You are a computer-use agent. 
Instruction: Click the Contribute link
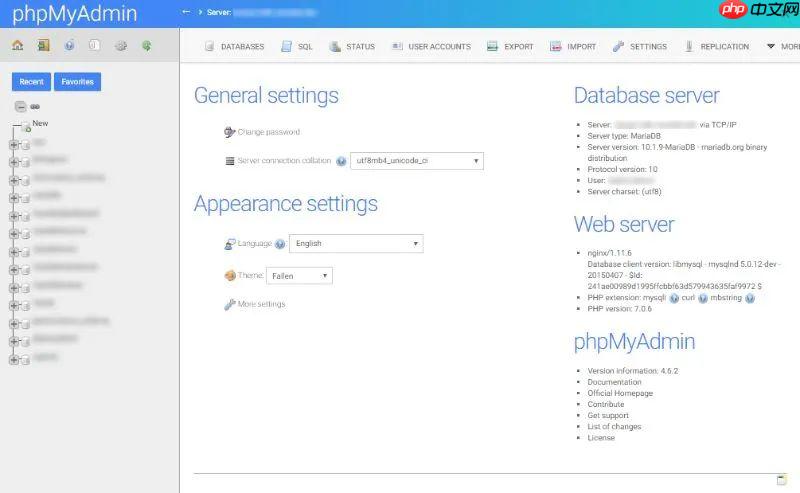(x=606, y=404)
